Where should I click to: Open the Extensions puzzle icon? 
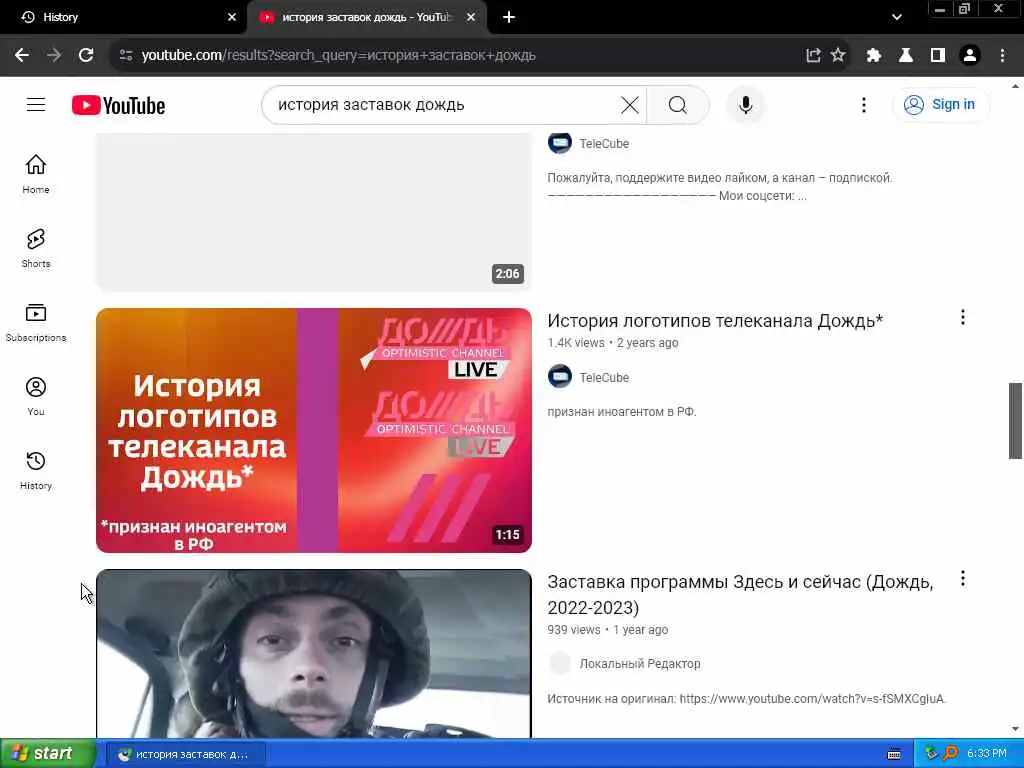point(874,56)
